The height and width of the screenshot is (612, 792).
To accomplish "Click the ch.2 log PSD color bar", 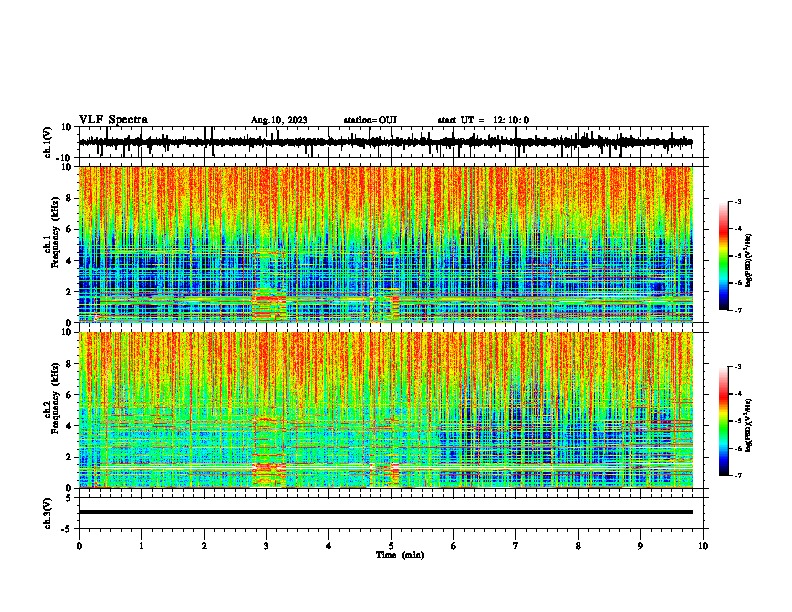I will (724, 421).
